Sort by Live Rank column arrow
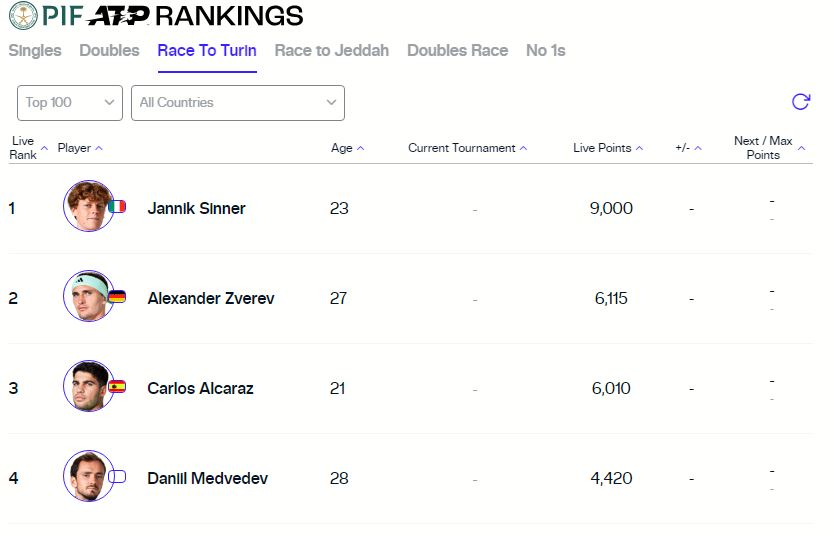The image size is (833, 536). pos(44,148)
